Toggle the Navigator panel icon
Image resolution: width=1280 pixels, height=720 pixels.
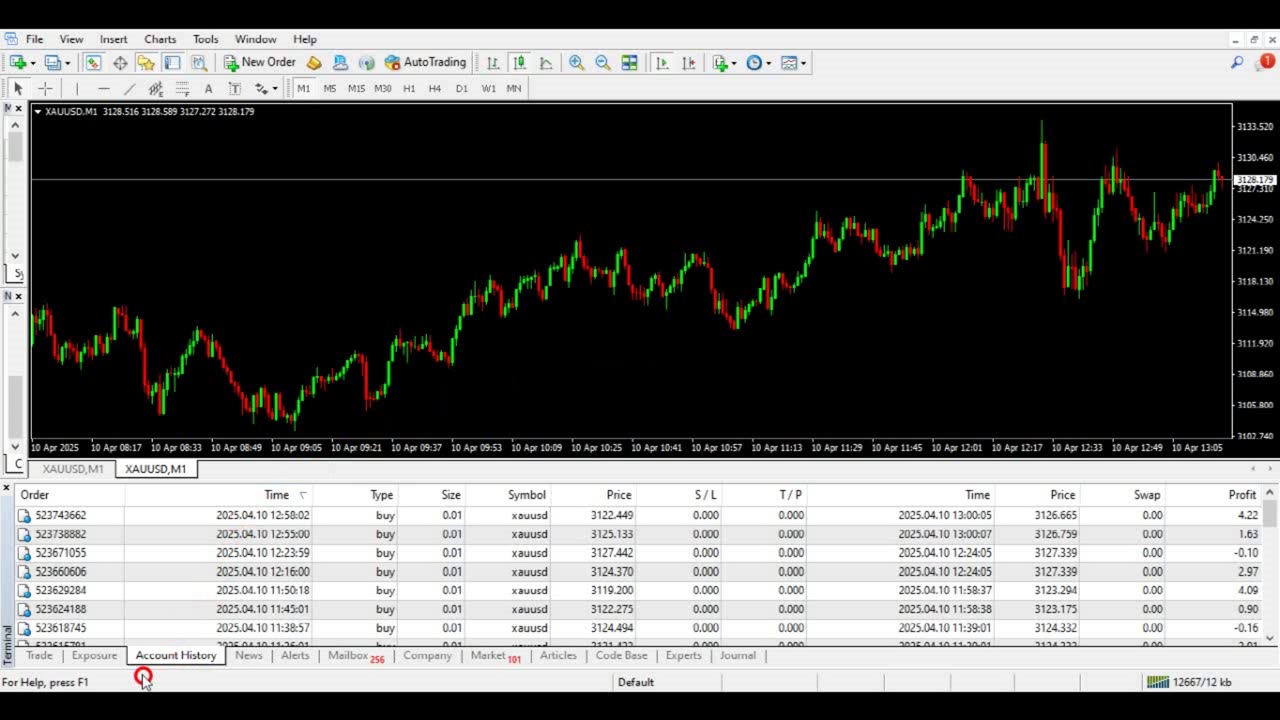pyautogui.click(x=146, y=63)
